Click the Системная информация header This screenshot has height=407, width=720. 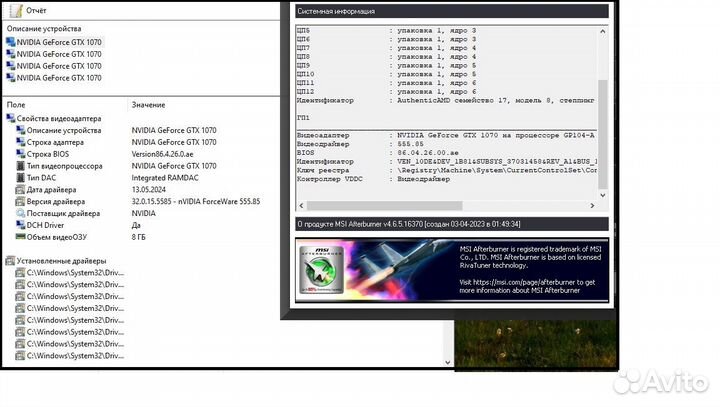point(452,11)
